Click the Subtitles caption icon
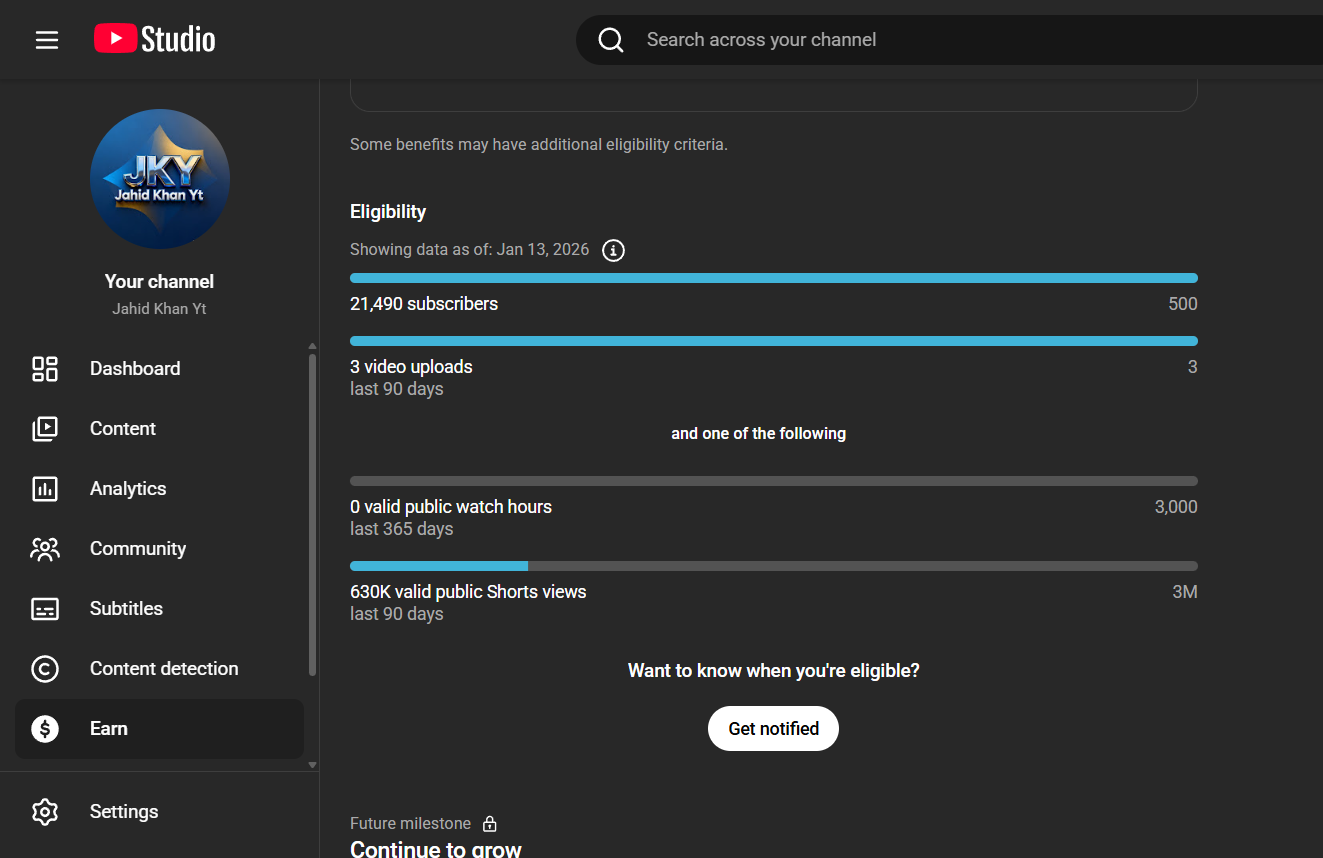 pyautogui.click(x=45, y=609)
